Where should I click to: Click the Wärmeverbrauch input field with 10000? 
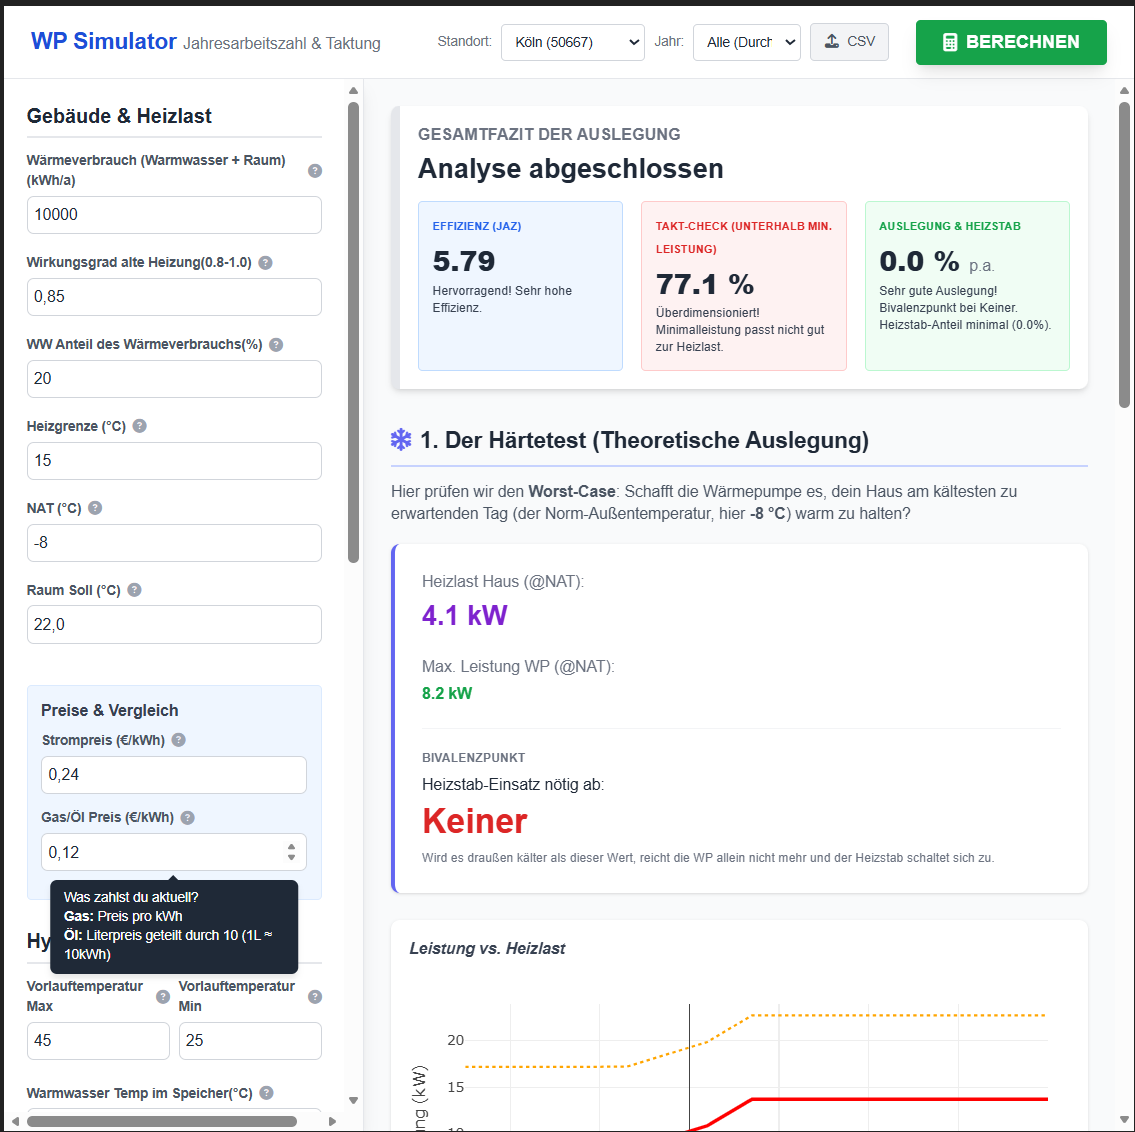pyautogui.click(x=174, y=215)
